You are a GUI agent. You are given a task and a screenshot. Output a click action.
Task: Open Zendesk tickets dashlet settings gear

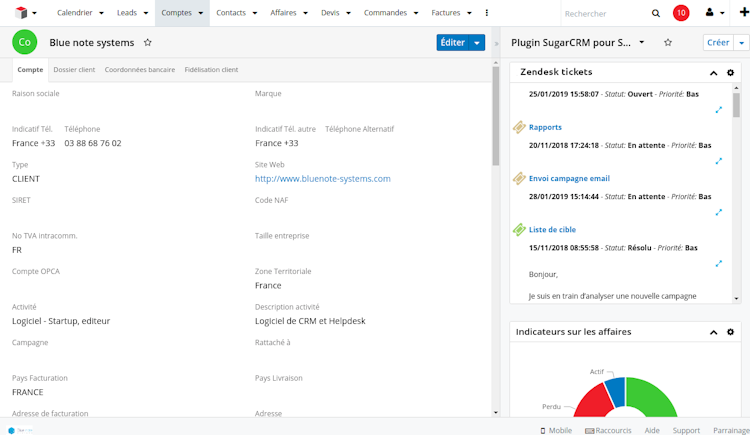pos(730,73)
